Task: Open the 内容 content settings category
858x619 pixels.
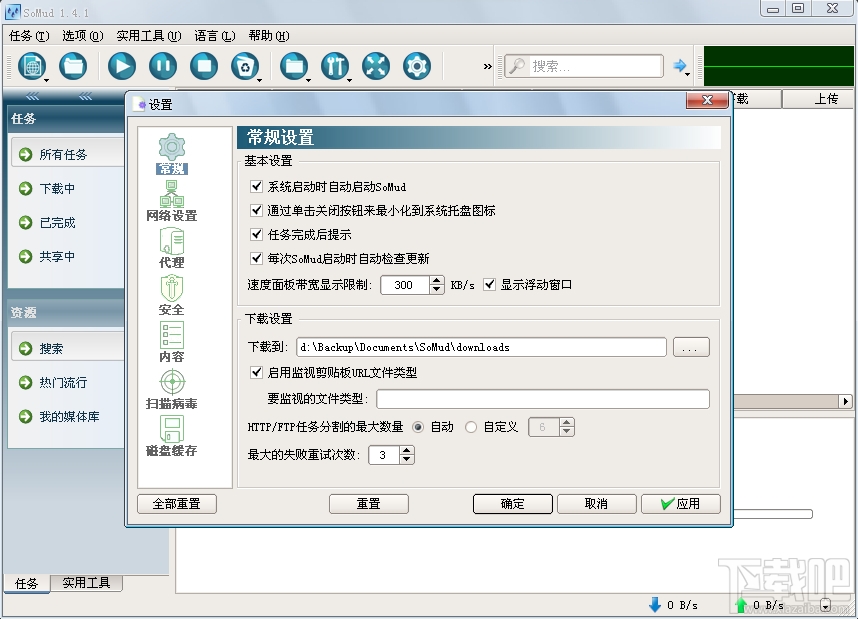Action: 172,342
